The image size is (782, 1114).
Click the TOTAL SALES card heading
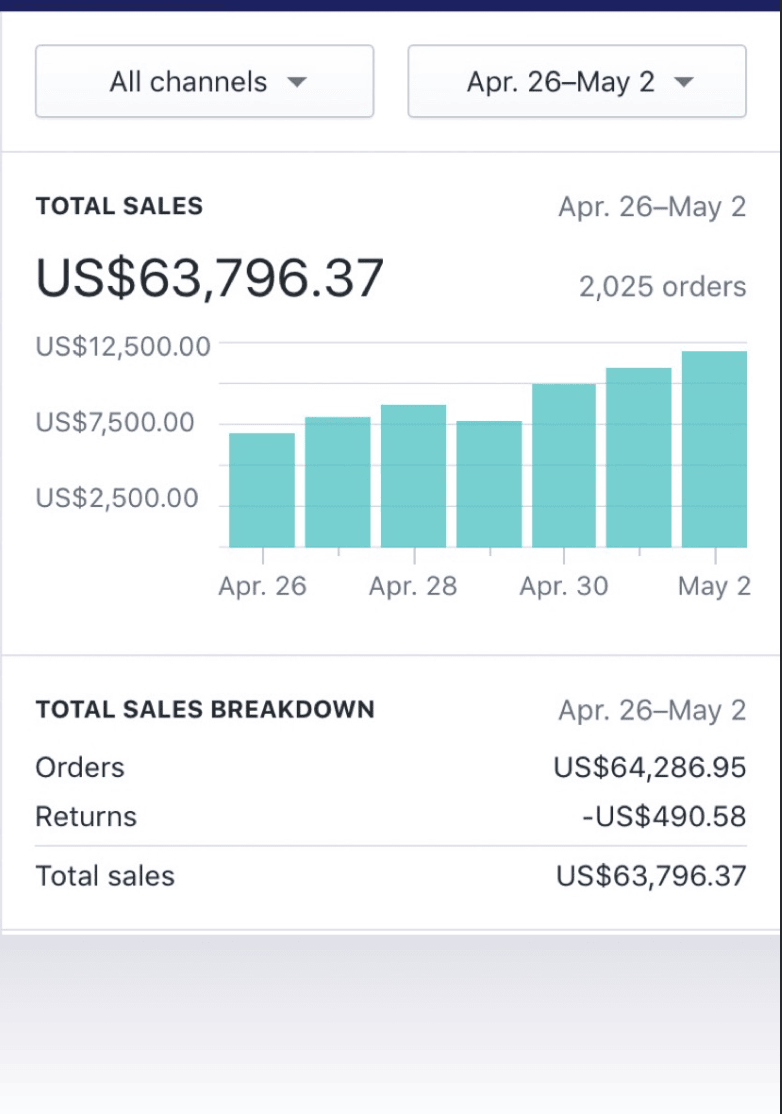(x=119, y=207)
